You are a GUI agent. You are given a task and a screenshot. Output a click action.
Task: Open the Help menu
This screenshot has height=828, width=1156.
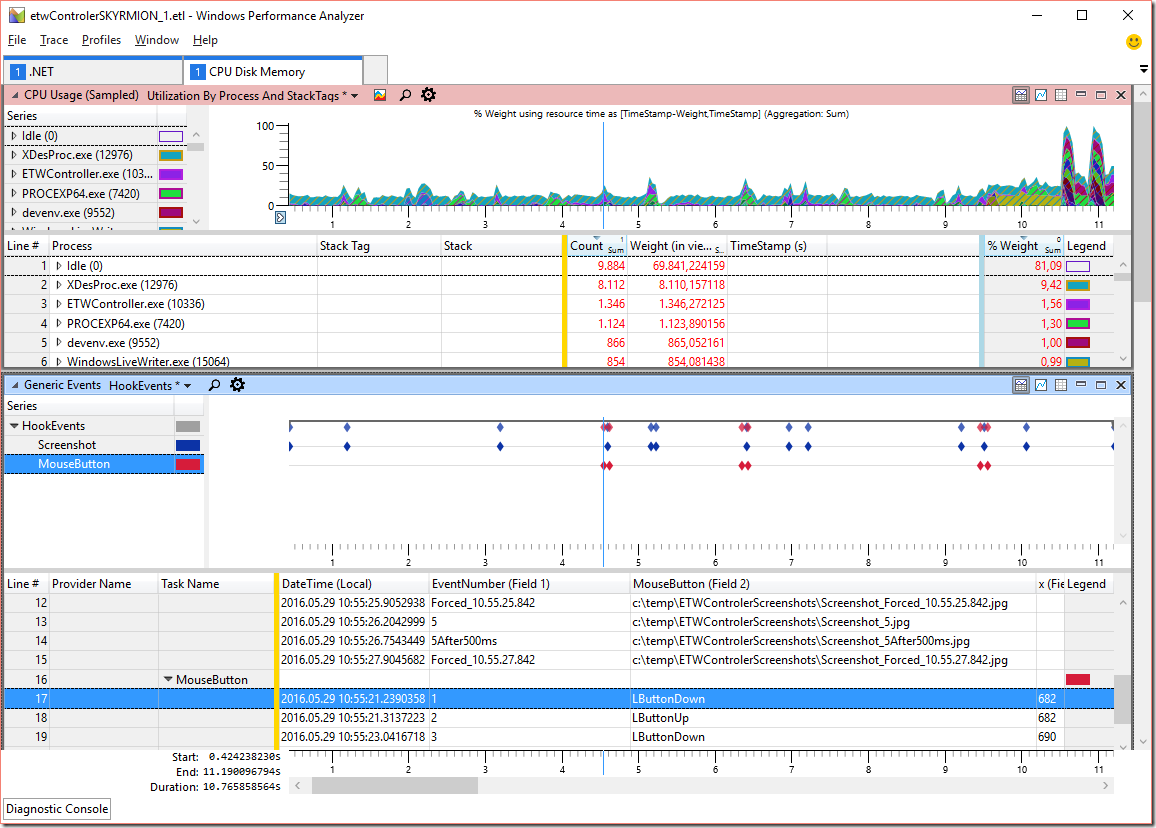point(205,40)
